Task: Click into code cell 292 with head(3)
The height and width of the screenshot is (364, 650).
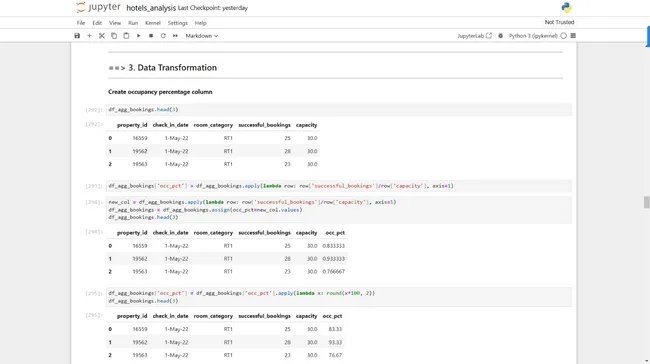Action: (x=339, y=109)
